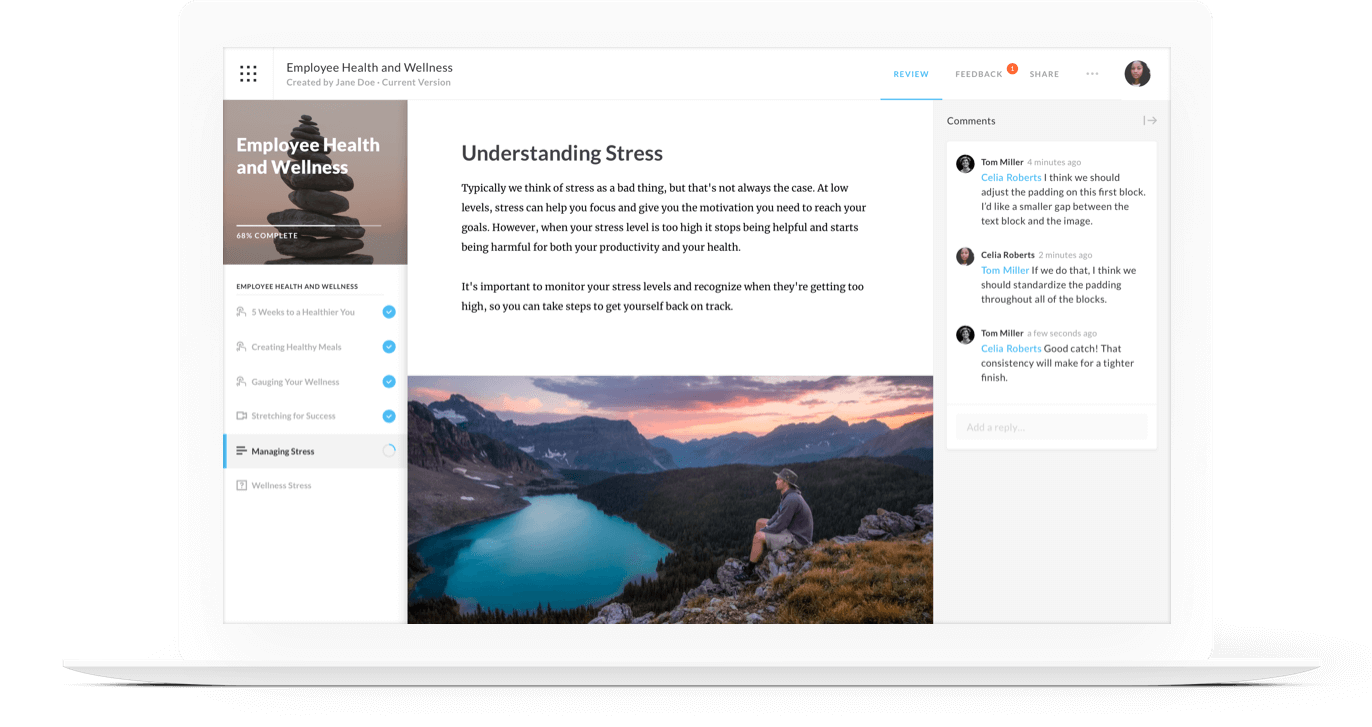Collapse the Comments panel arrow icon
This screenshot has height=727, width=1372.
(x=1150, y=121)
